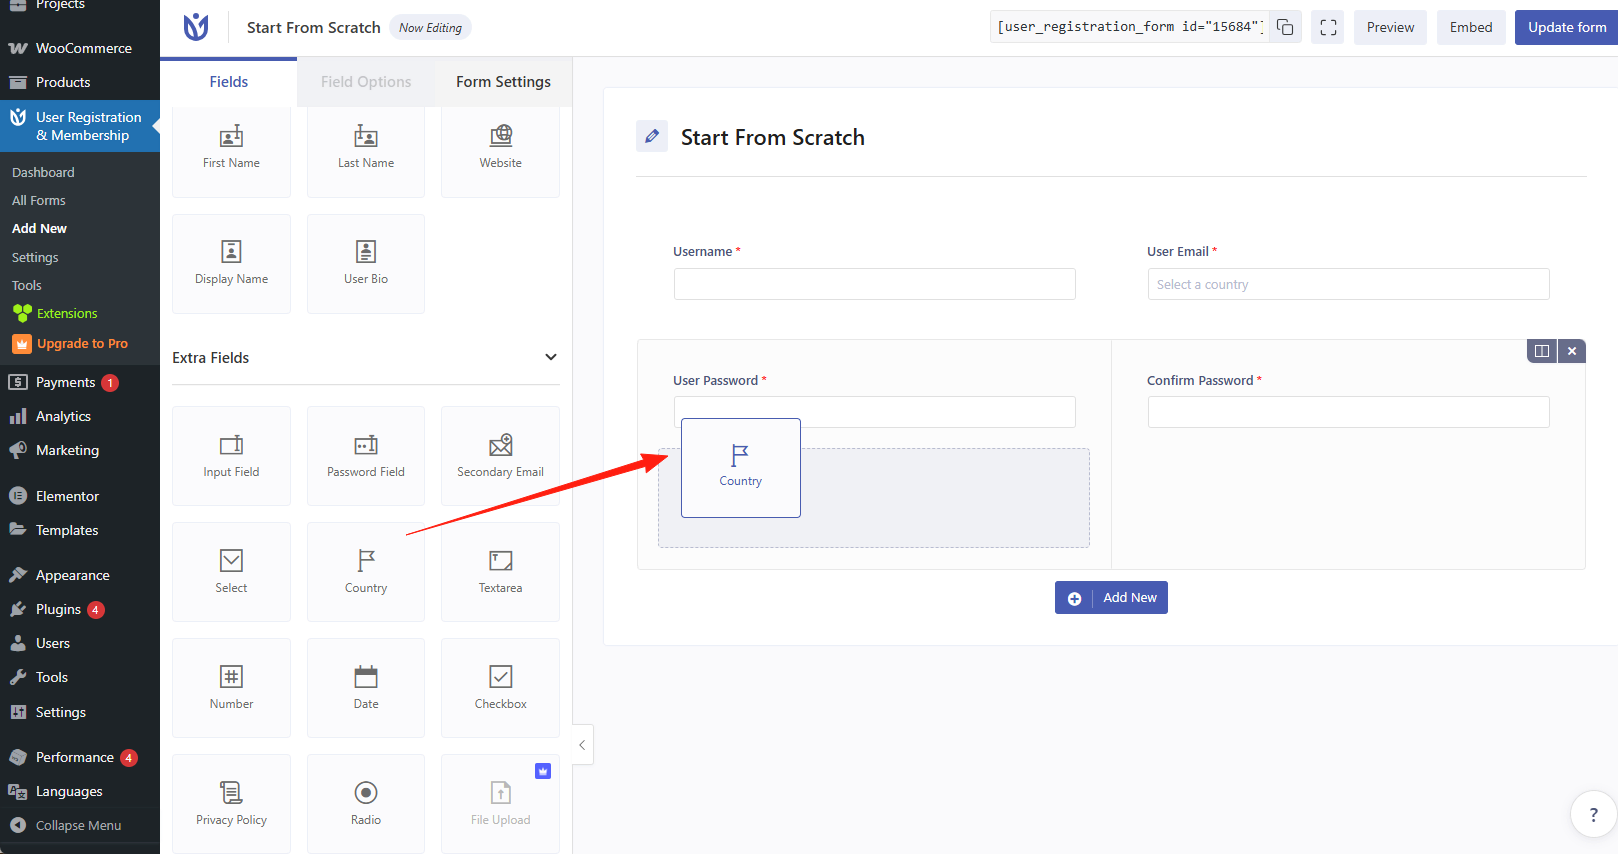Viewport: 1618px width, 854px height.
Task: Select the Checkbox field
Action: [x=500, y=687]
